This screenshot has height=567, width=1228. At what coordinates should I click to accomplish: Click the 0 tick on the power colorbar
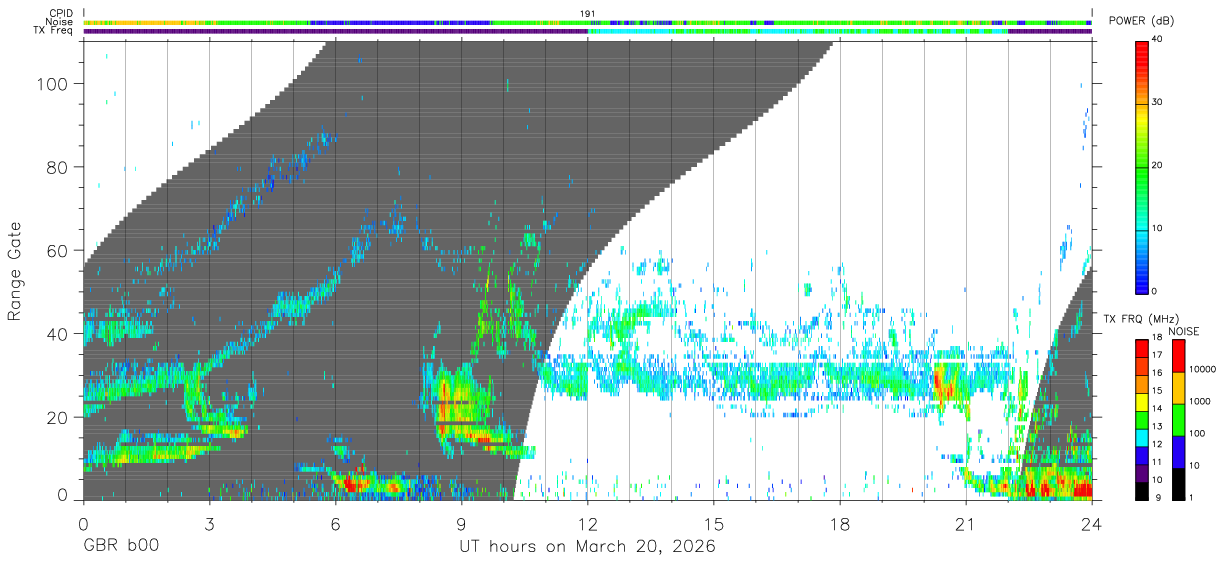click(1155, 291)
